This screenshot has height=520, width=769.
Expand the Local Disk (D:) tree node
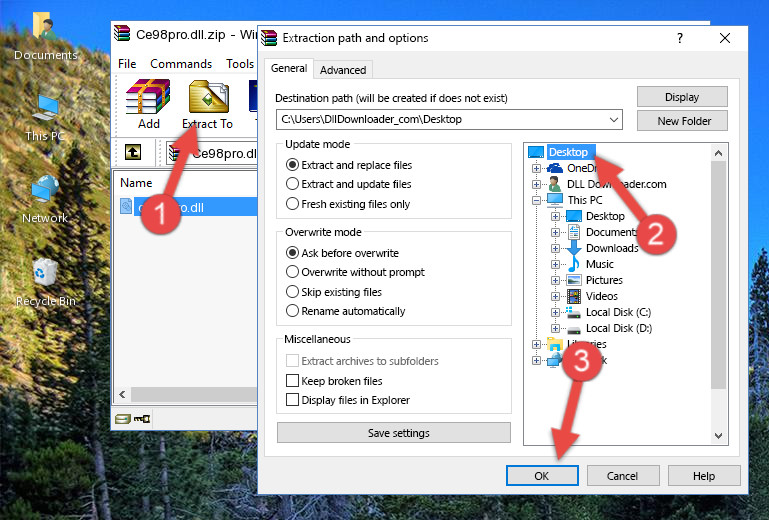click(555, 329)
